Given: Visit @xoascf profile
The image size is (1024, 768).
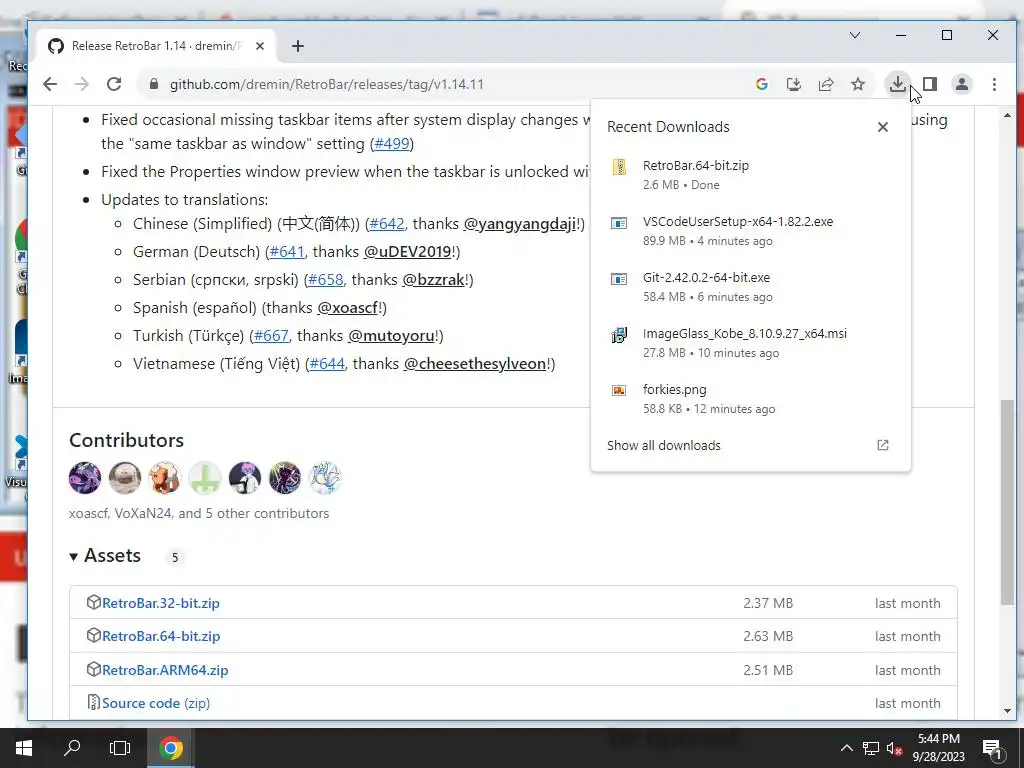Looking at the screenshot, I should [x=347, y=308].
